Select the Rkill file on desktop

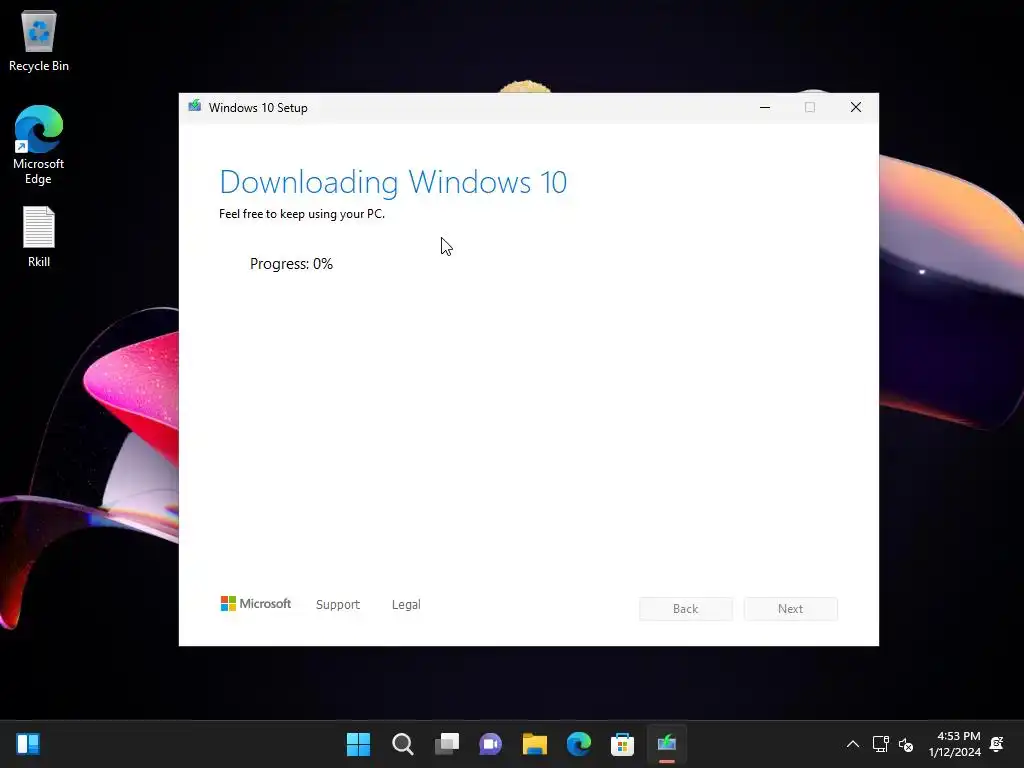[39, 236]
